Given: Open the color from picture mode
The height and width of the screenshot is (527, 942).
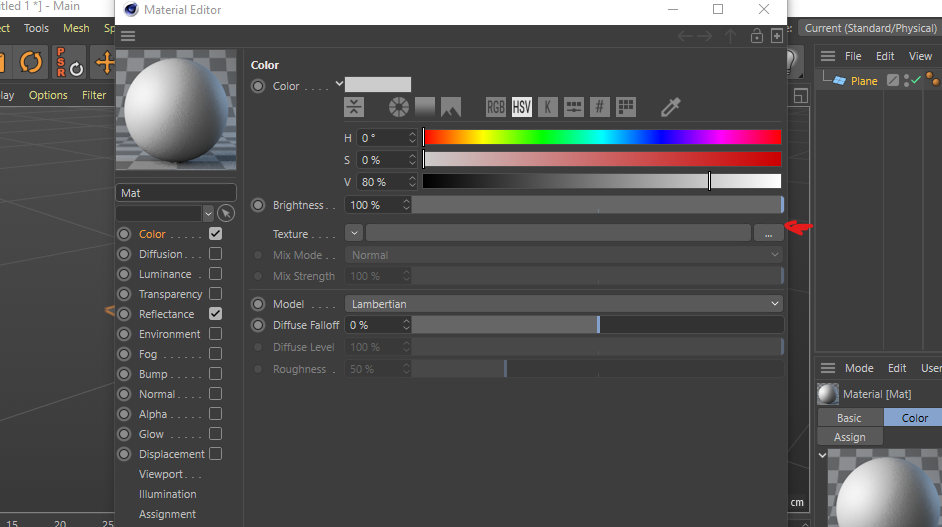Looking at the screenshot, I should click(451, 107).
